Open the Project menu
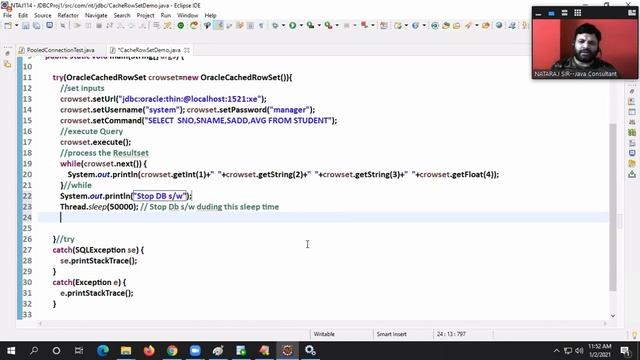 tap(145, 16)
